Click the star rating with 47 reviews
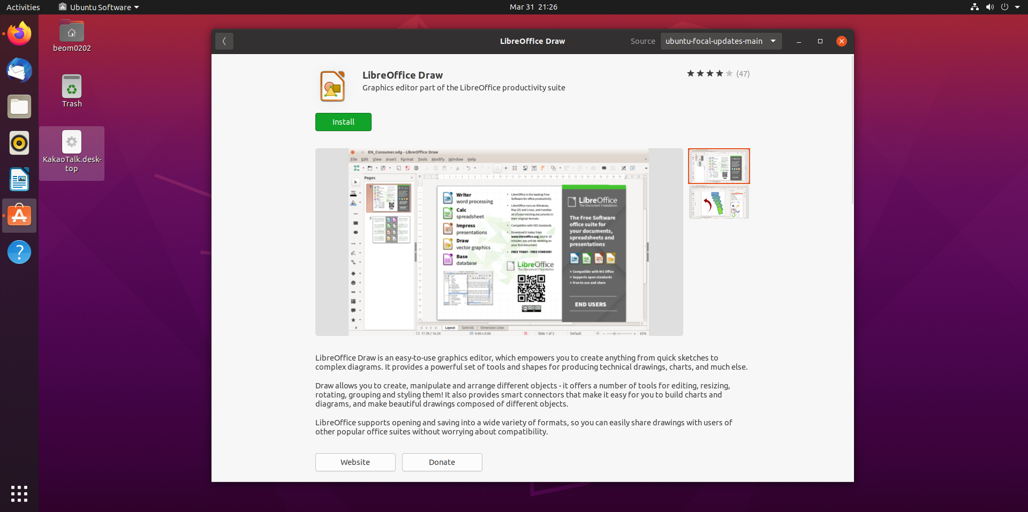Image resolution: width=1028 pixels, height=512 pixels. (718, 74)
